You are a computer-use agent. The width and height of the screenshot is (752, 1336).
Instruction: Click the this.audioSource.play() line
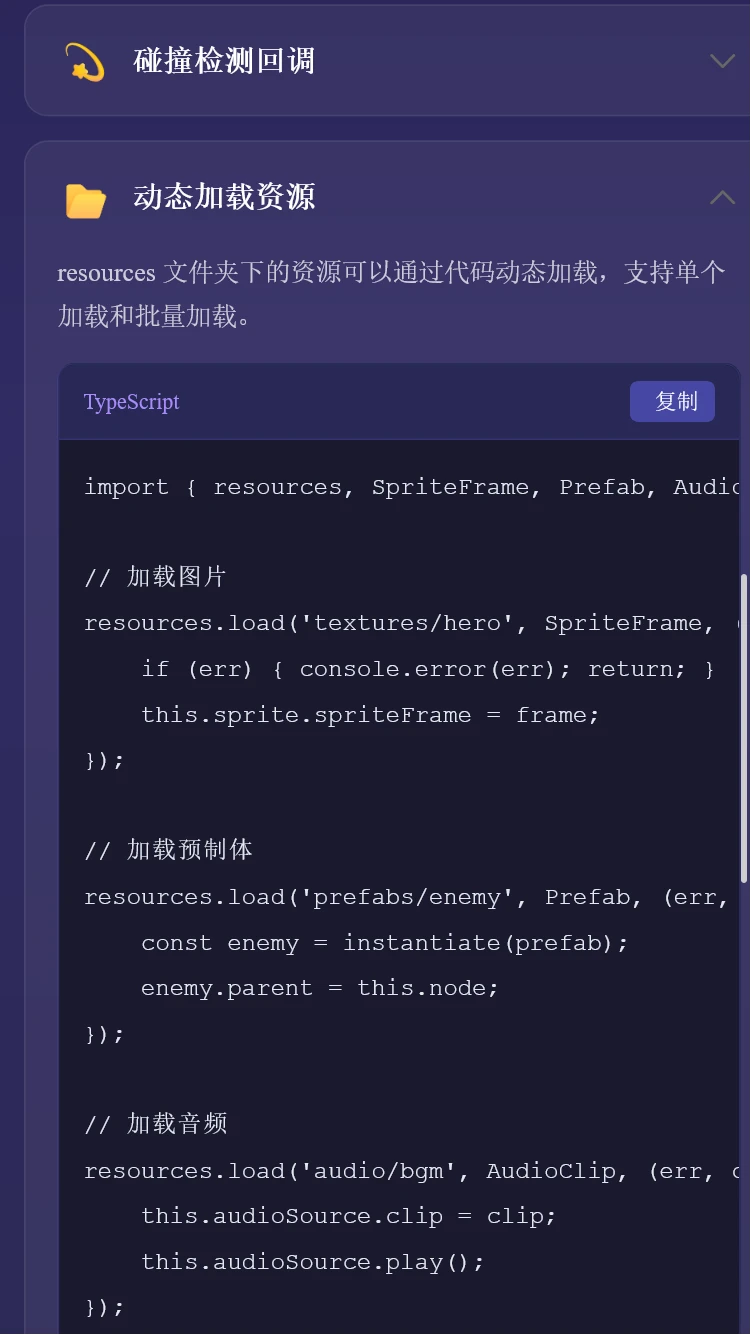pyautogui.click(x=313, y=1261)
